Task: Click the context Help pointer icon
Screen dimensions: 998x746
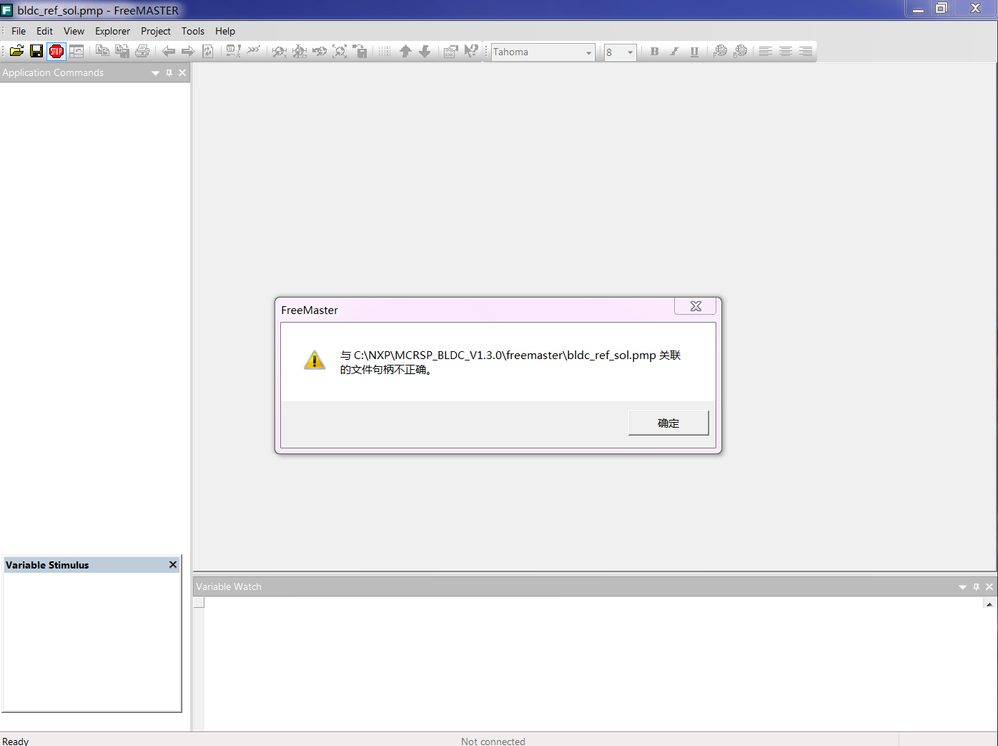Action: (470, 52)
